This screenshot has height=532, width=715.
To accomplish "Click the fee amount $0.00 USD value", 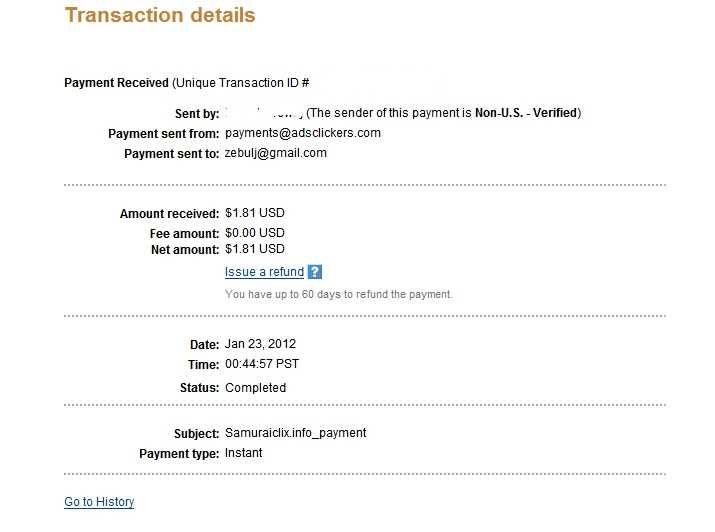I will pyautogui.click(x=254, y=233).
